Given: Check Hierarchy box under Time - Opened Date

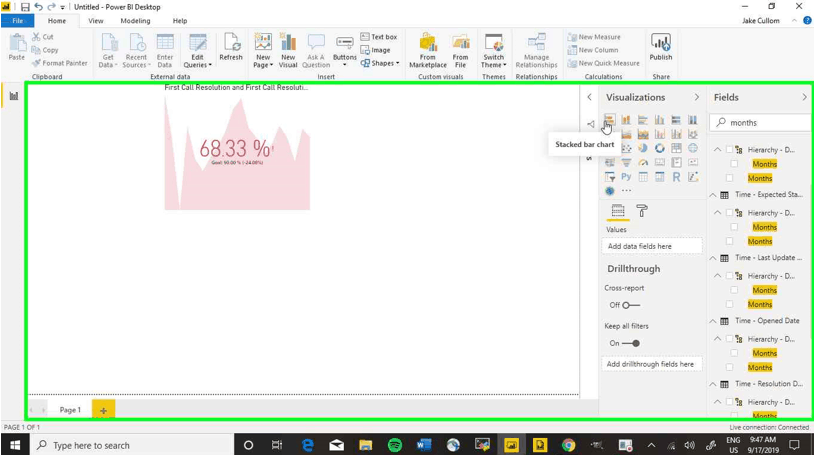Looking at the screenshot, I should tap(729, 339).
